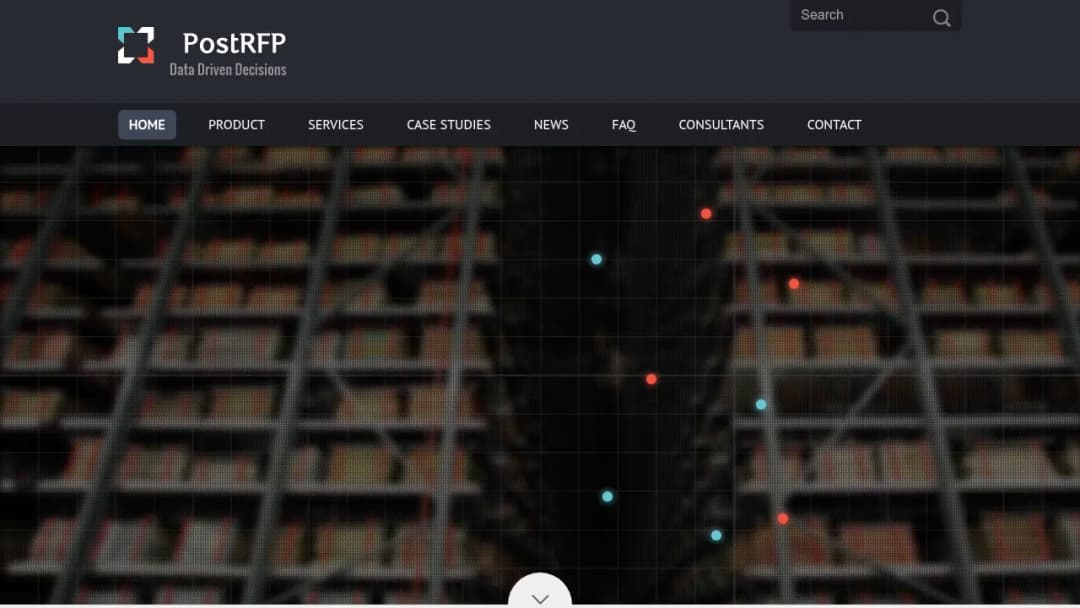Open the FAQ menu item
This screenshot has width=1080, height=608.
[623, 125]
